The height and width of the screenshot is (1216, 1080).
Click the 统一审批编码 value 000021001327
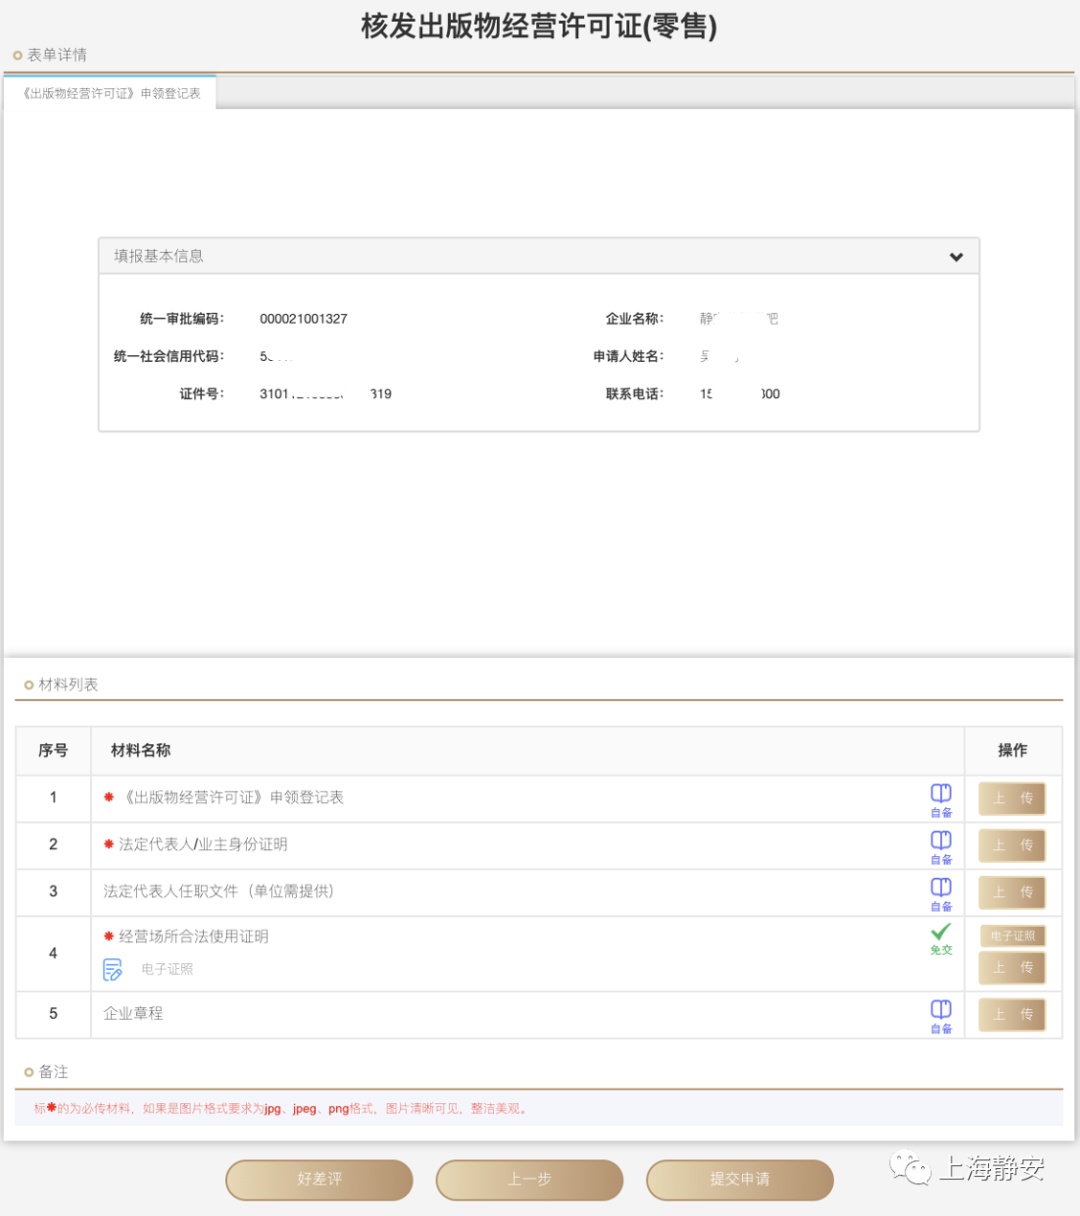click(304, 319)
